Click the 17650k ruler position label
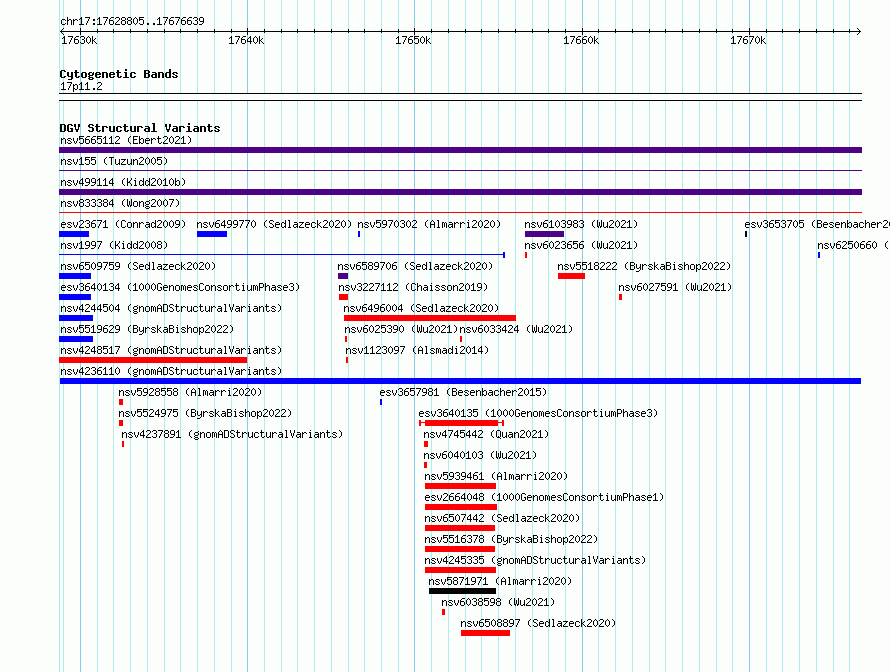Screen dimensions: 890x672 [413, 40]
